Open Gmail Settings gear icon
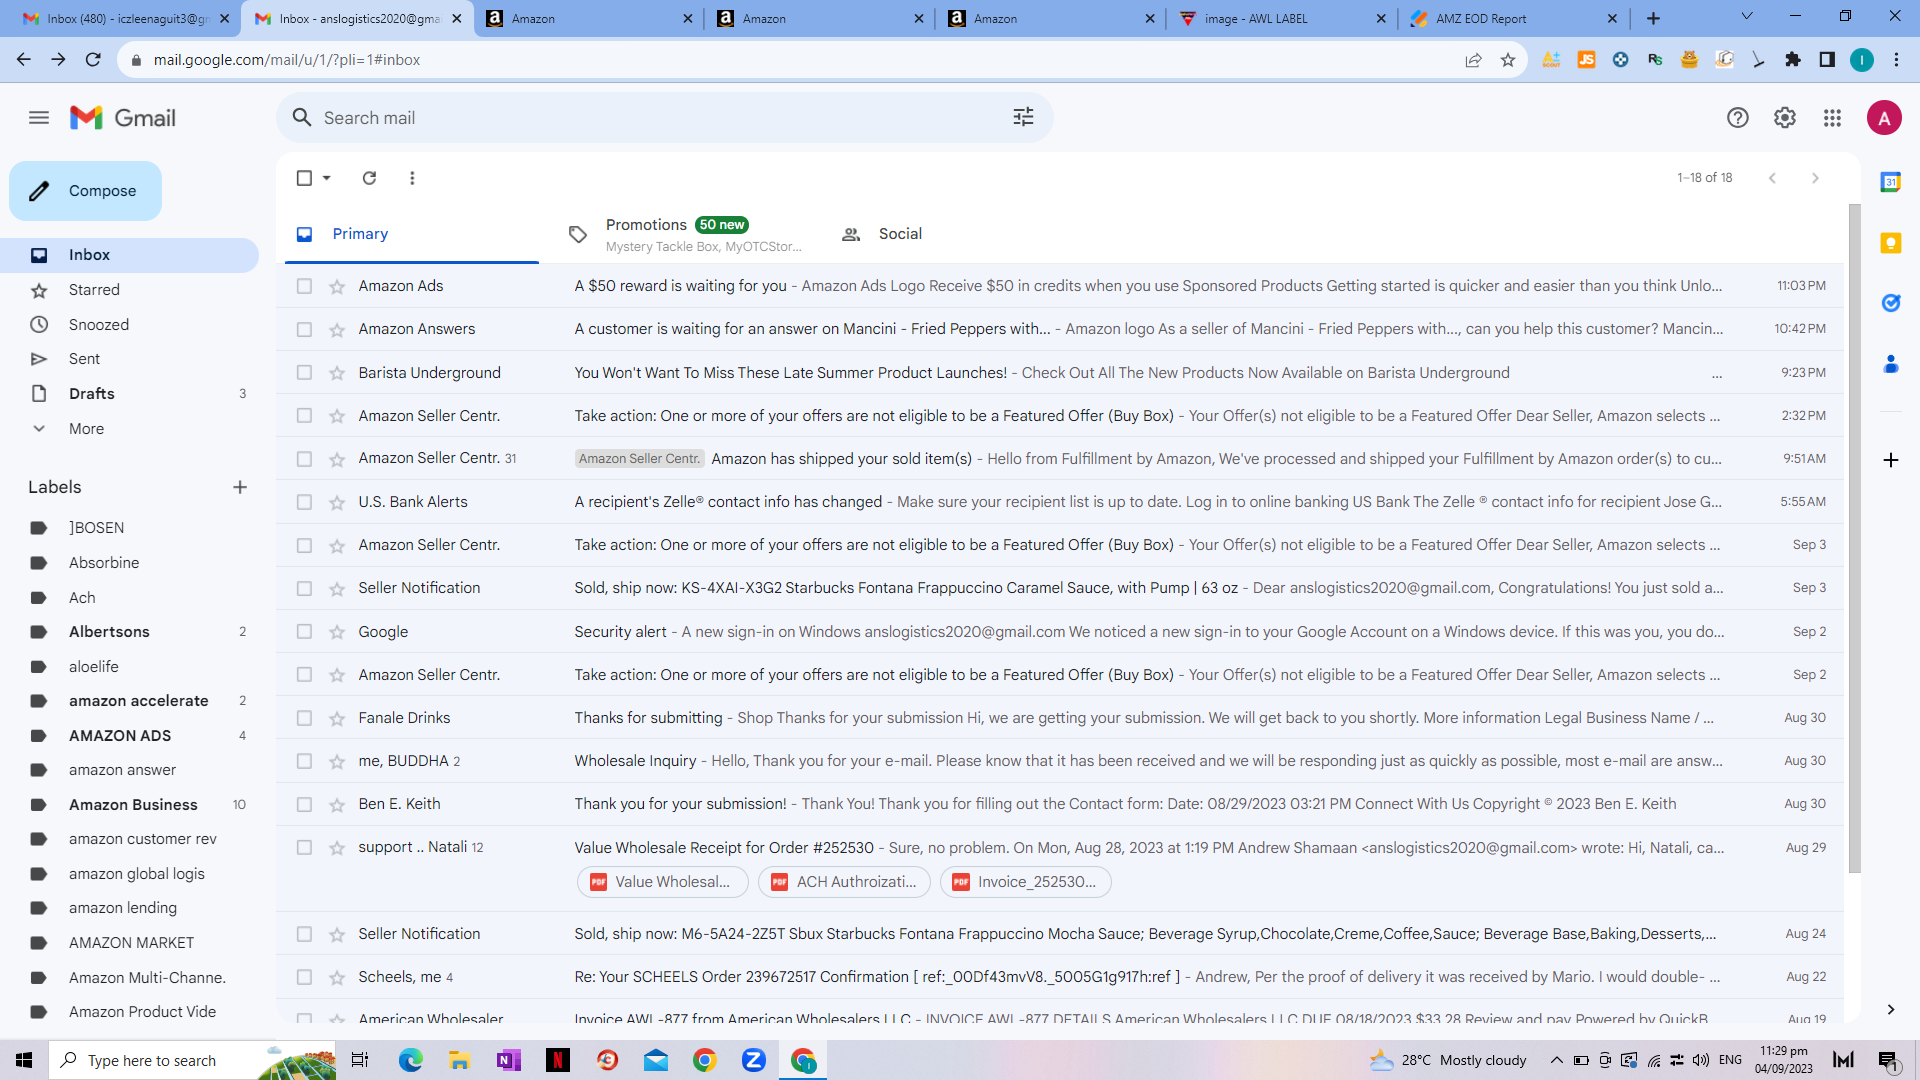 [x=1785, y=118]
